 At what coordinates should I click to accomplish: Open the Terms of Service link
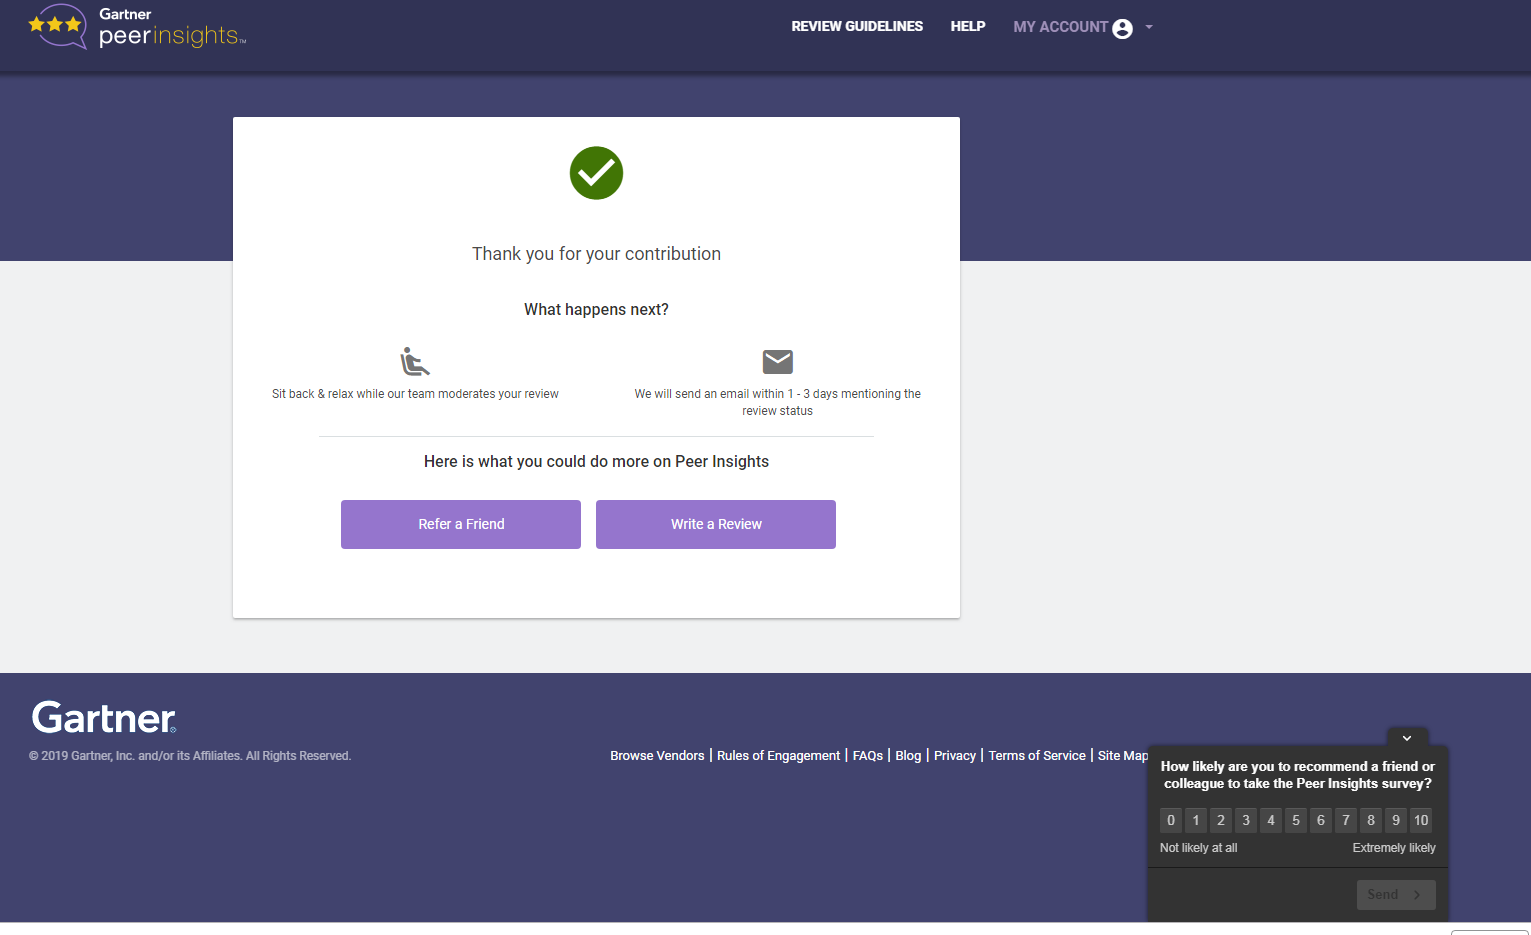[1037, 756]
